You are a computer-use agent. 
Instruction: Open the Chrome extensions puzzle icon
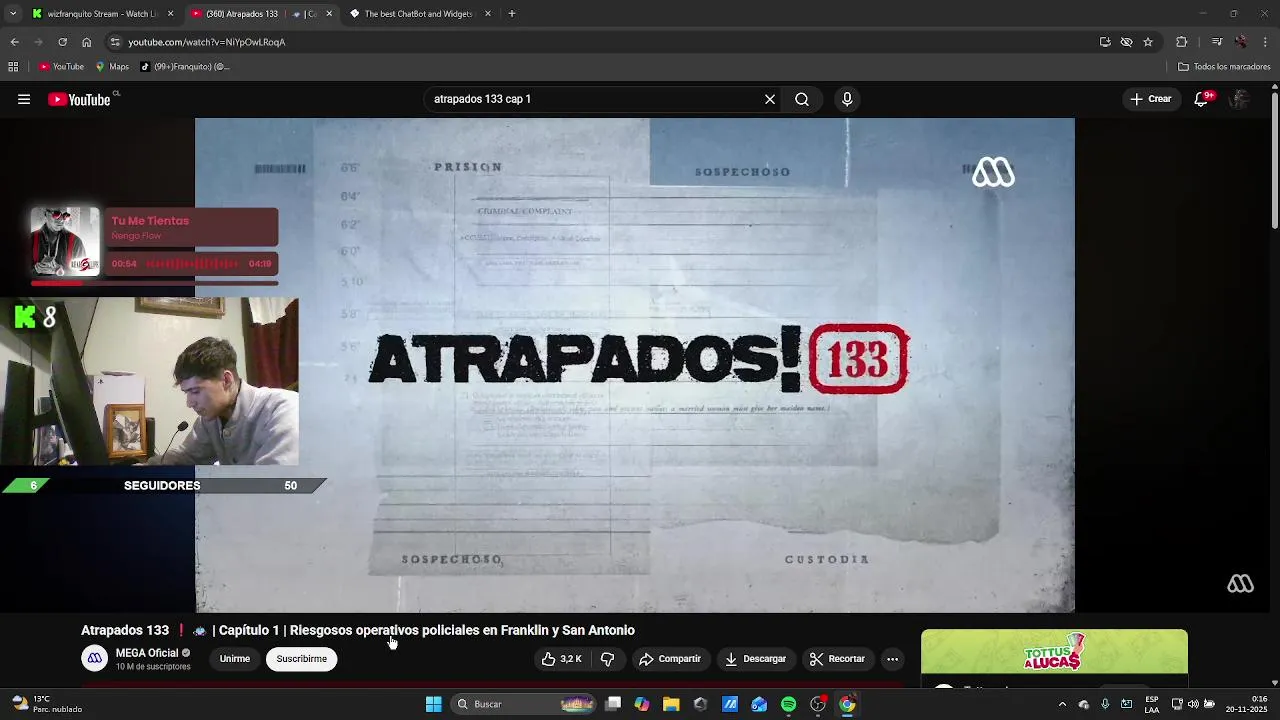[1182, 42]
